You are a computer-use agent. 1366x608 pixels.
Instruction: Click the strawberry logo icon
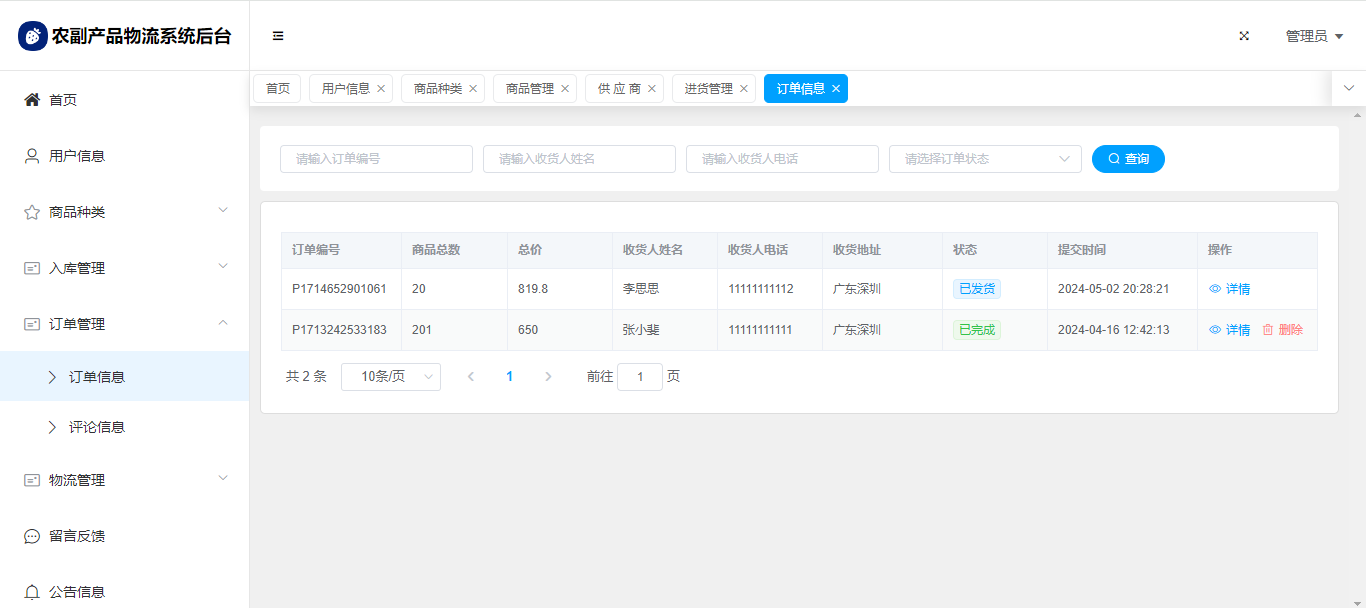click(33, 36)
